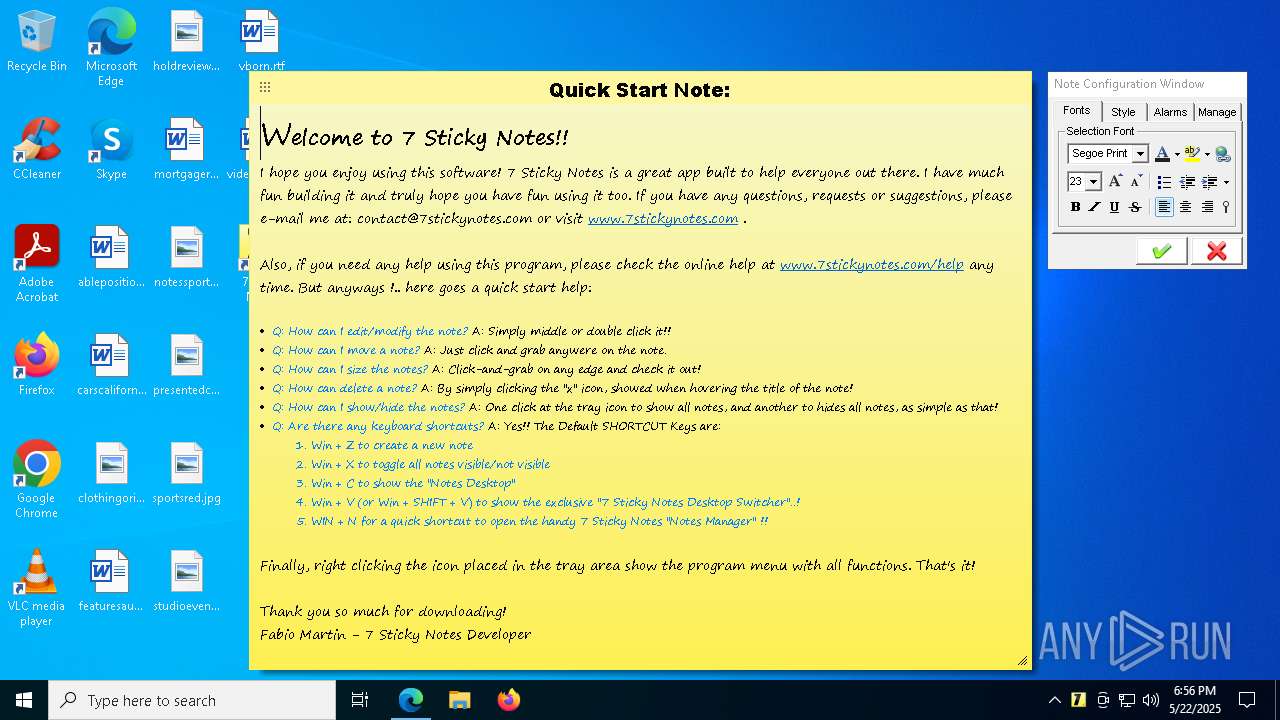Open the Manage tab

coord(1217,112)
